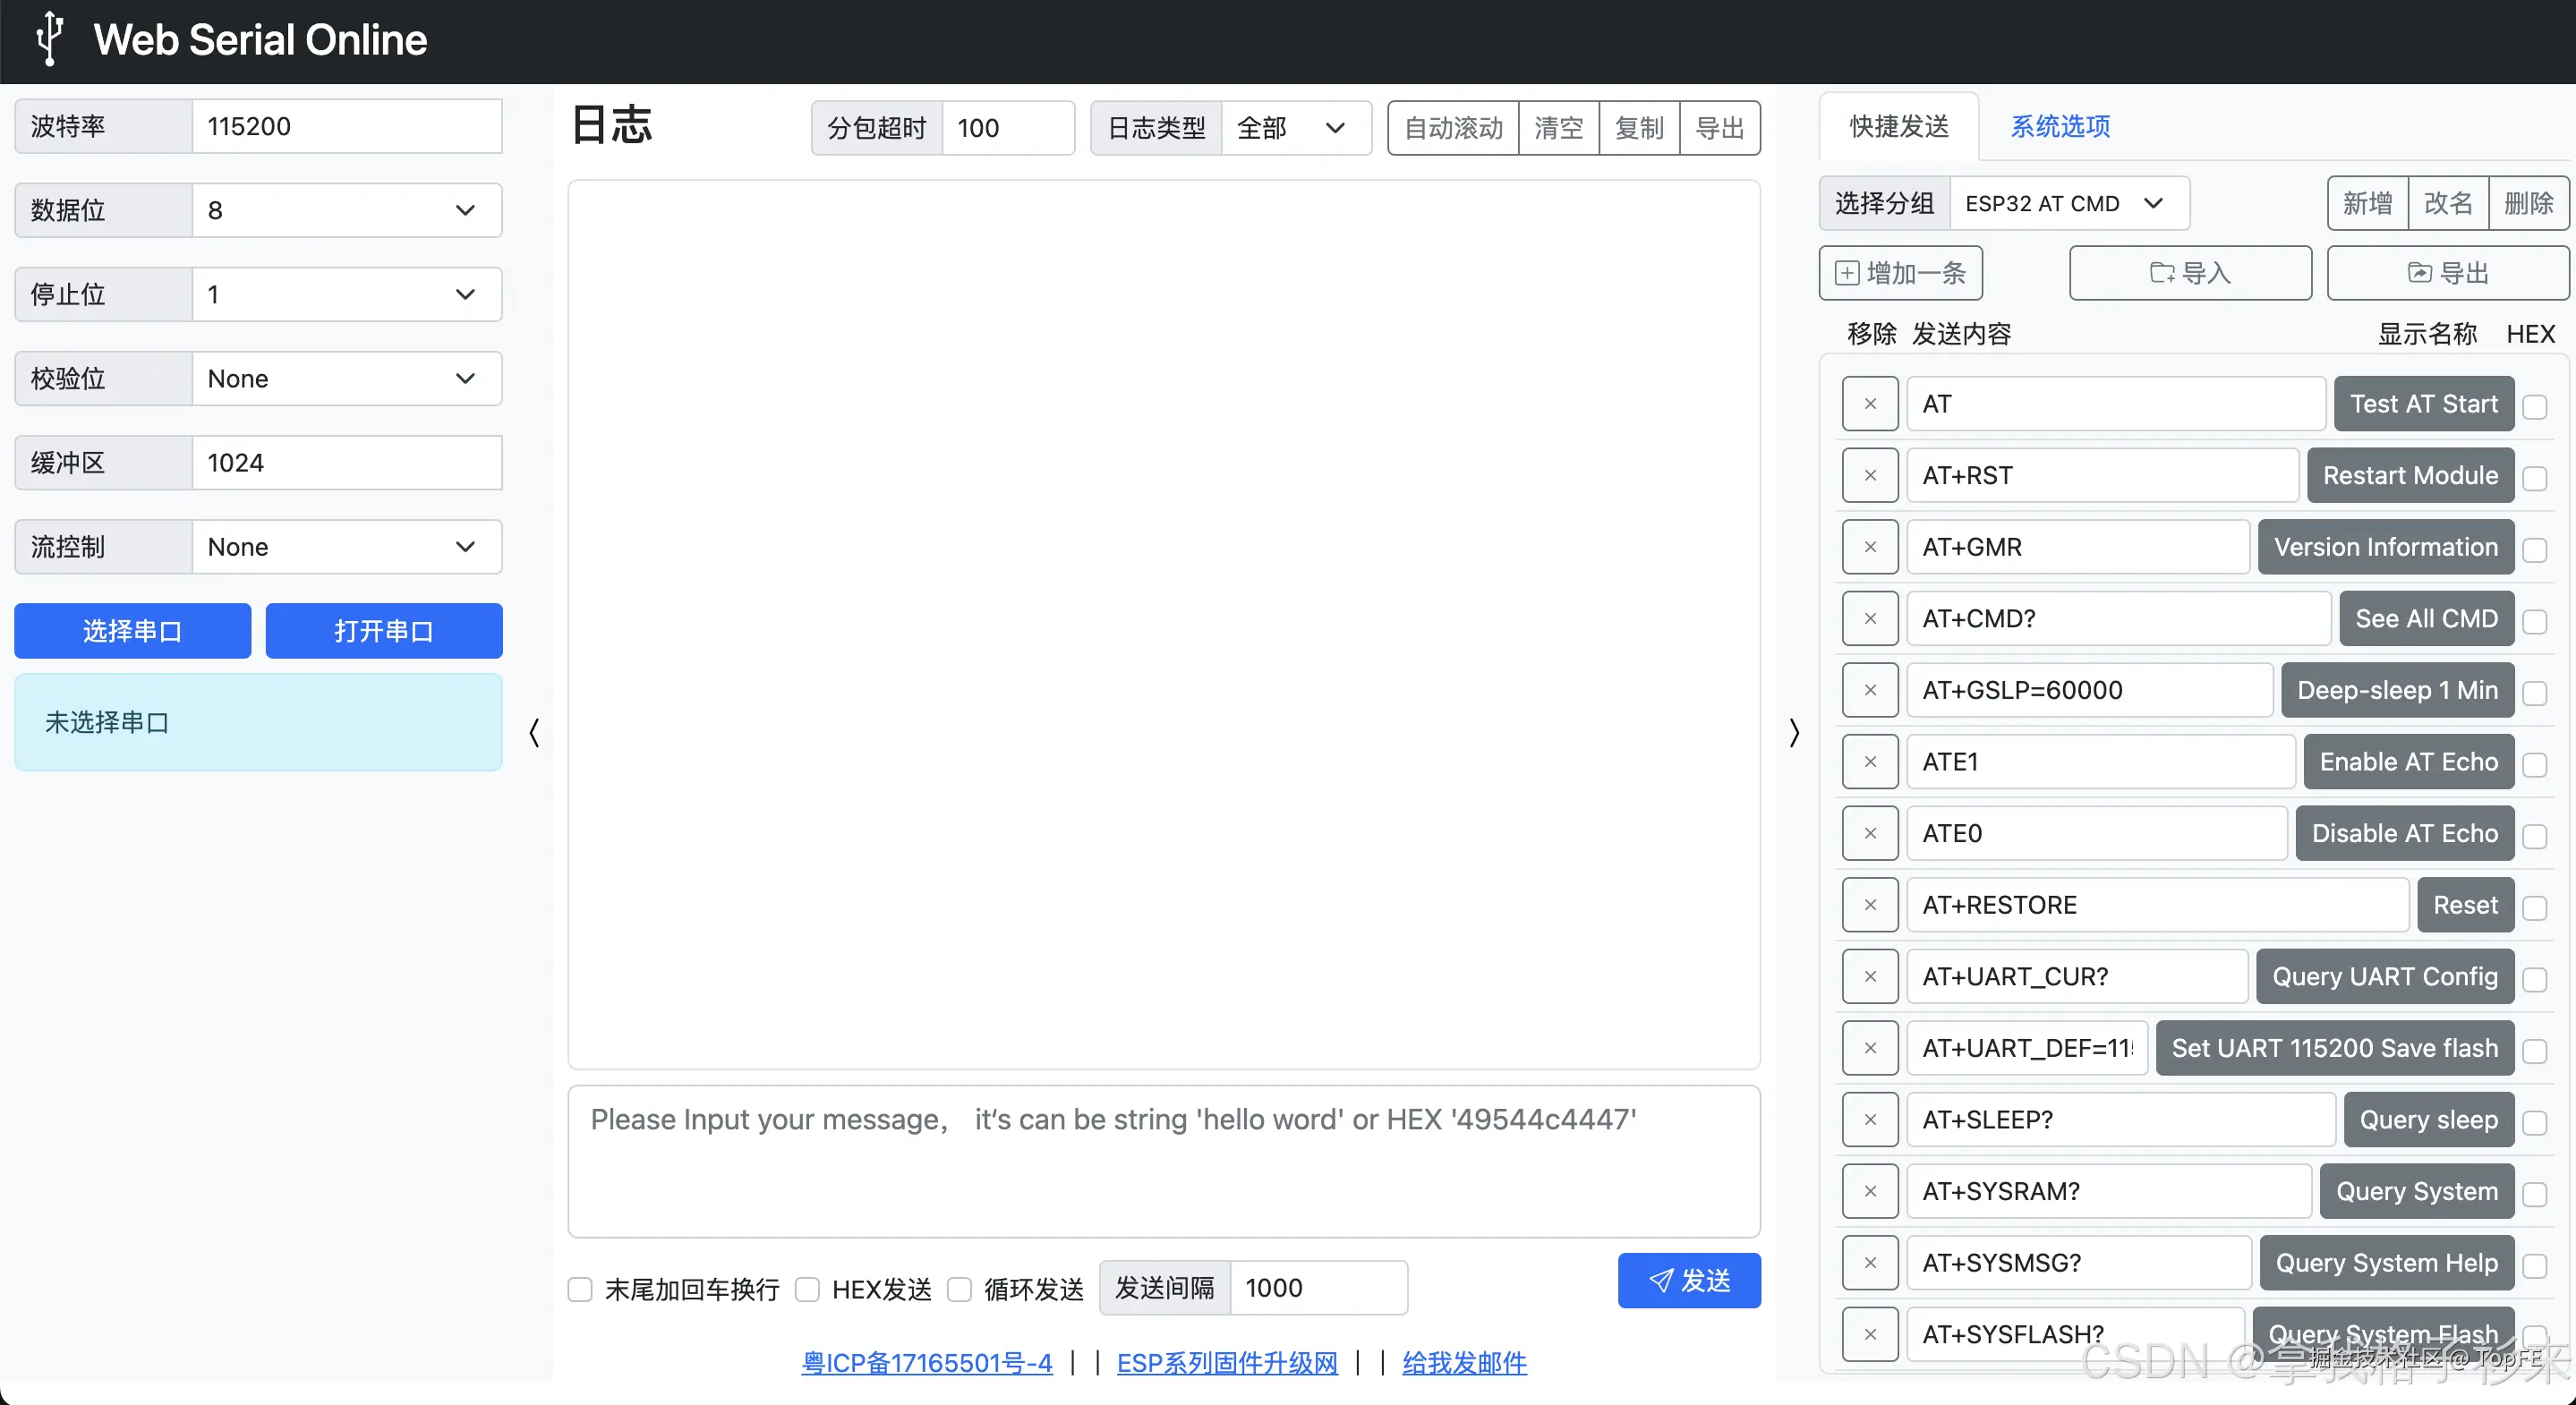The width and height of the screenshot is (2576, 1405).
Task: Switch to the 系统选项 tab
Action: [2060, 126]
